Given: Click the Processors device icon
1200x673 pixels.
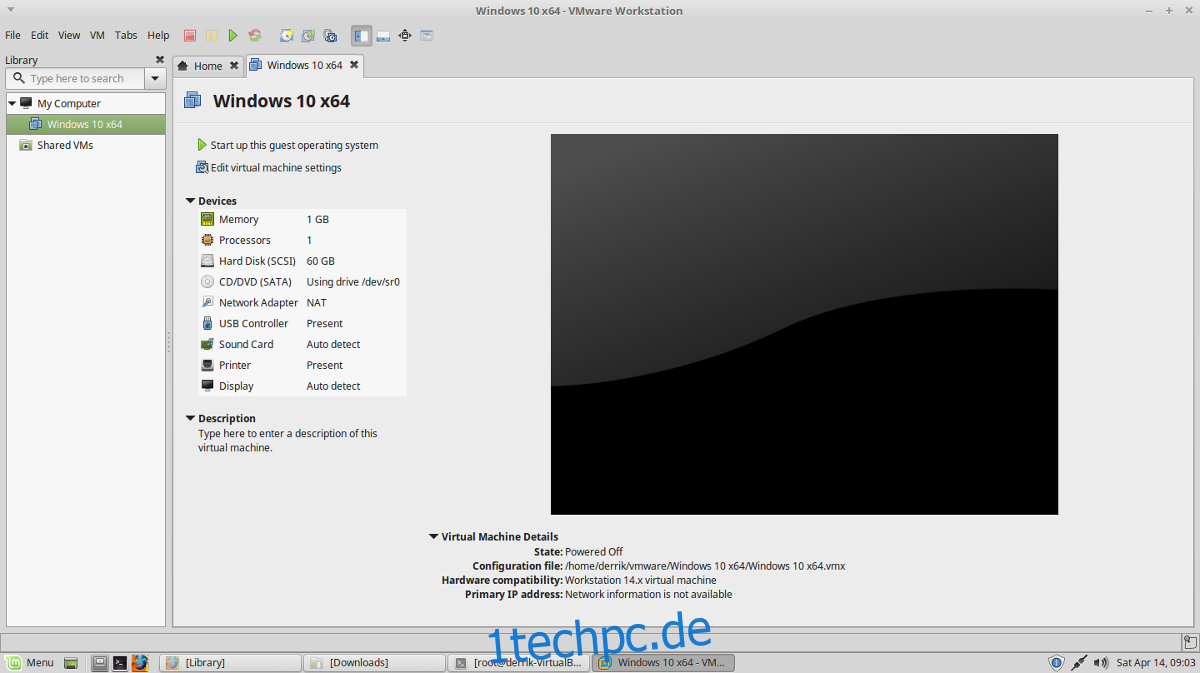Looking at the screenshot, I should pos(207,240).
